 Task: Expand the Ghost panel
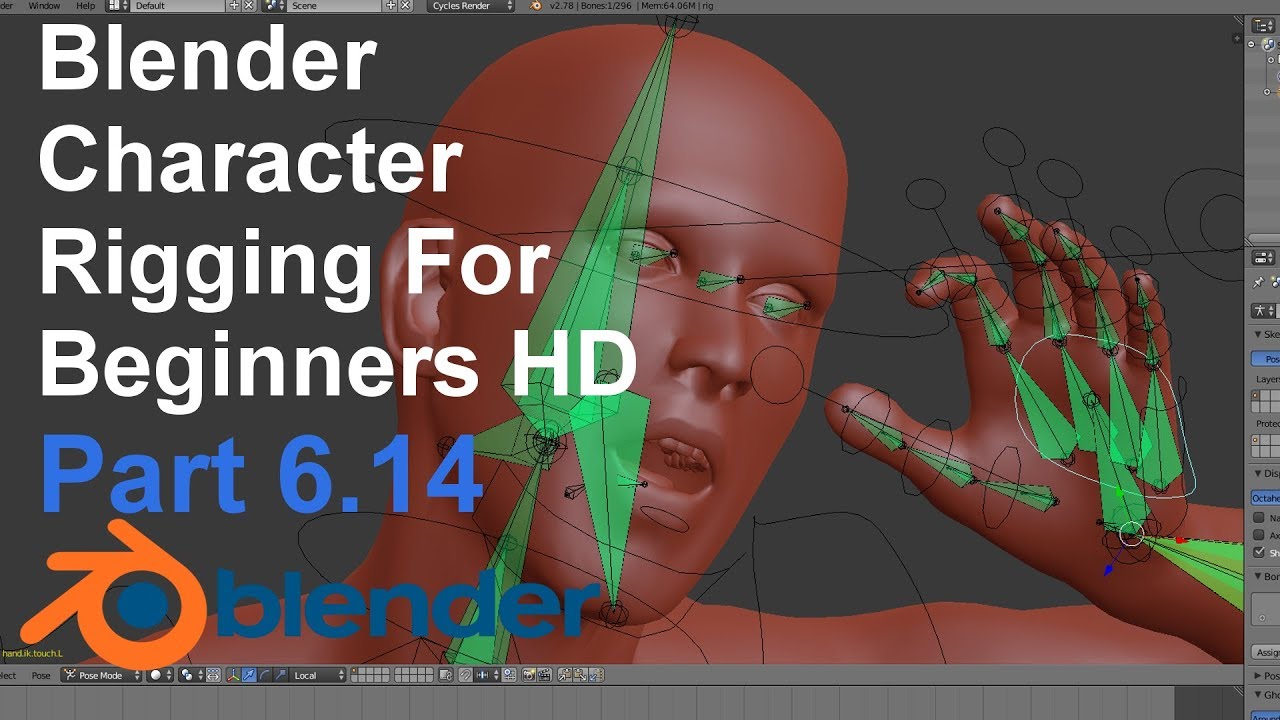coord(1256,694)
